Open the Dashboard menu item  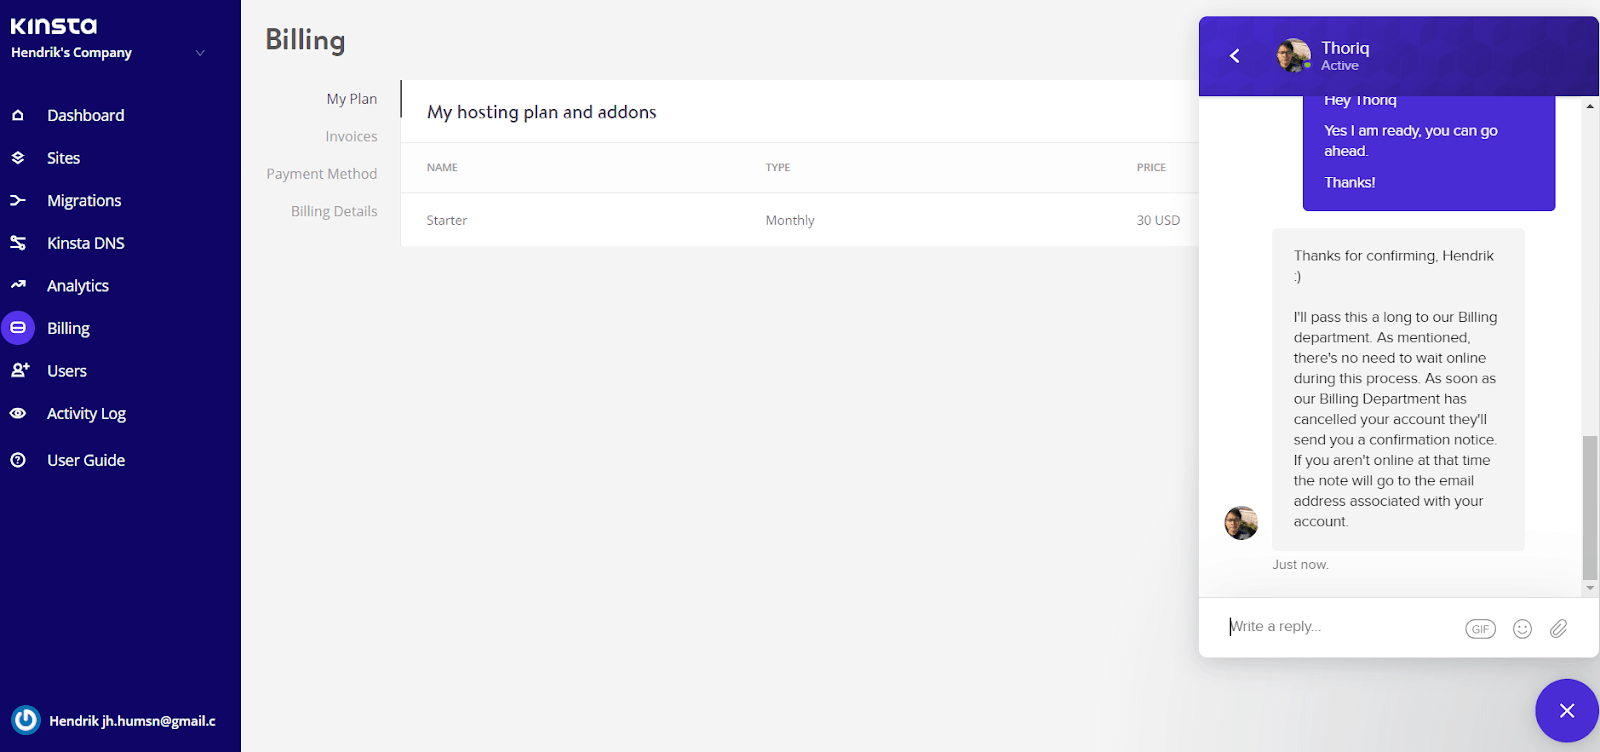point(86,115)
